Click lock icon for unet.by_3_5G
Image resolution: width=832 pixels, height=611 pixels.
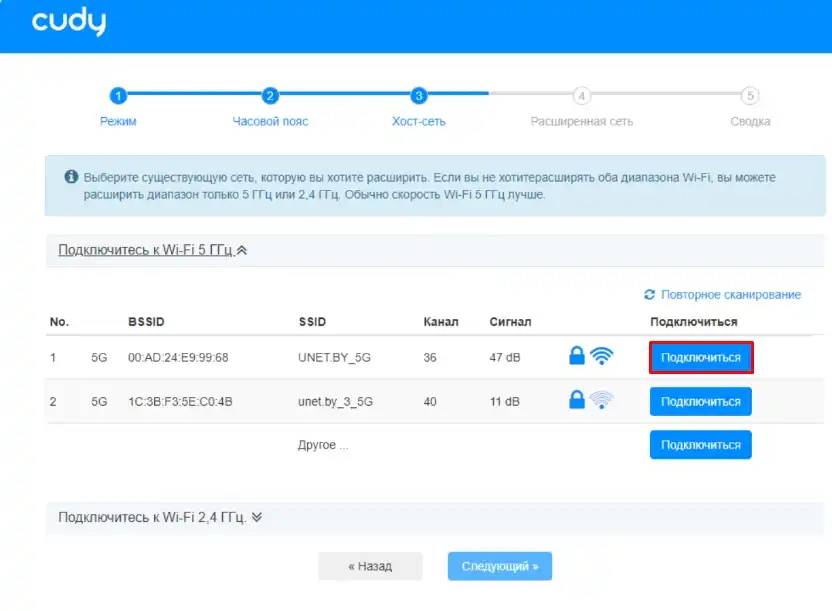(577, 399)
